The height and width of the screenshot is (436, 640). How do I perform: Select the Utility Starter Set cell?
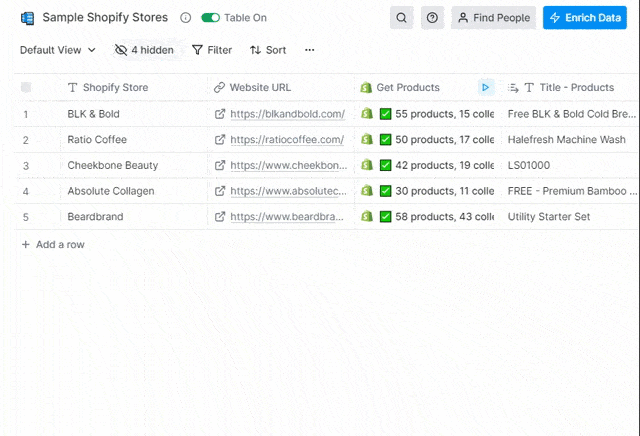pos(571,217)
